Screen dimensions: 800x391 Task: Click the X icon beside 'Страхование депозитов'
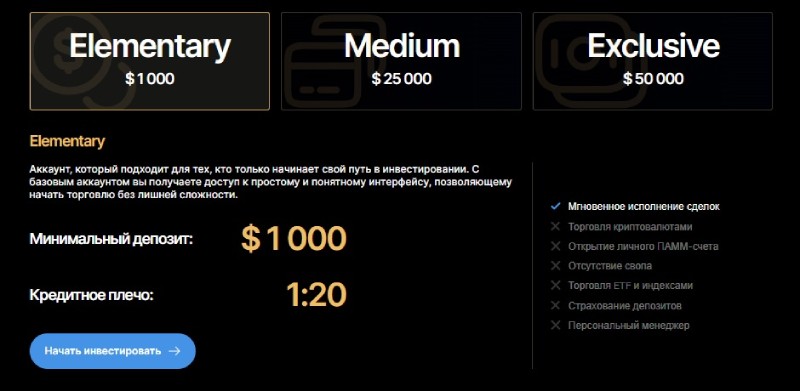point(556,305)
